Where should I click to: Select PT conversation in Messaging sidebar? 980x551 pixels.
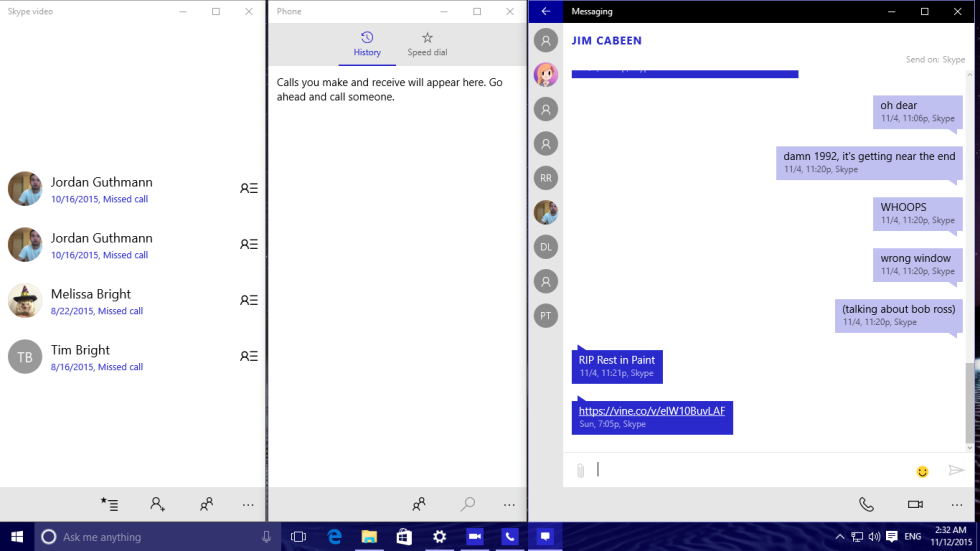pos(546,315)
